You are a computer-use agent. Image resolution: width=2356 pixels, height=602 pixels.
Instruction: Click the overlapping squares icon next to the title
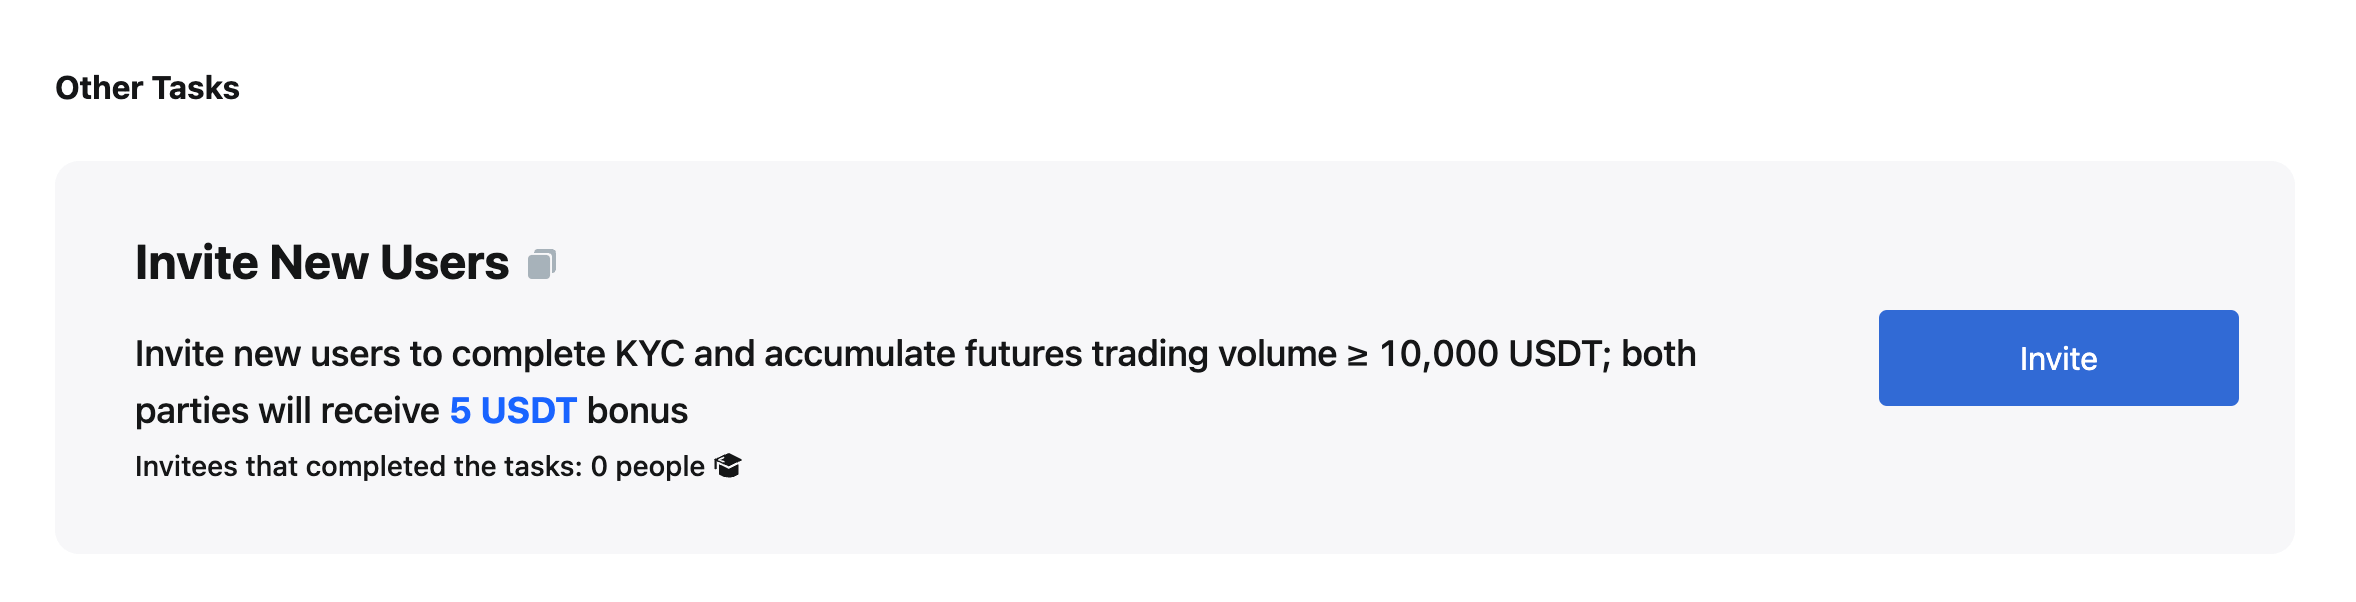(541, 264)
